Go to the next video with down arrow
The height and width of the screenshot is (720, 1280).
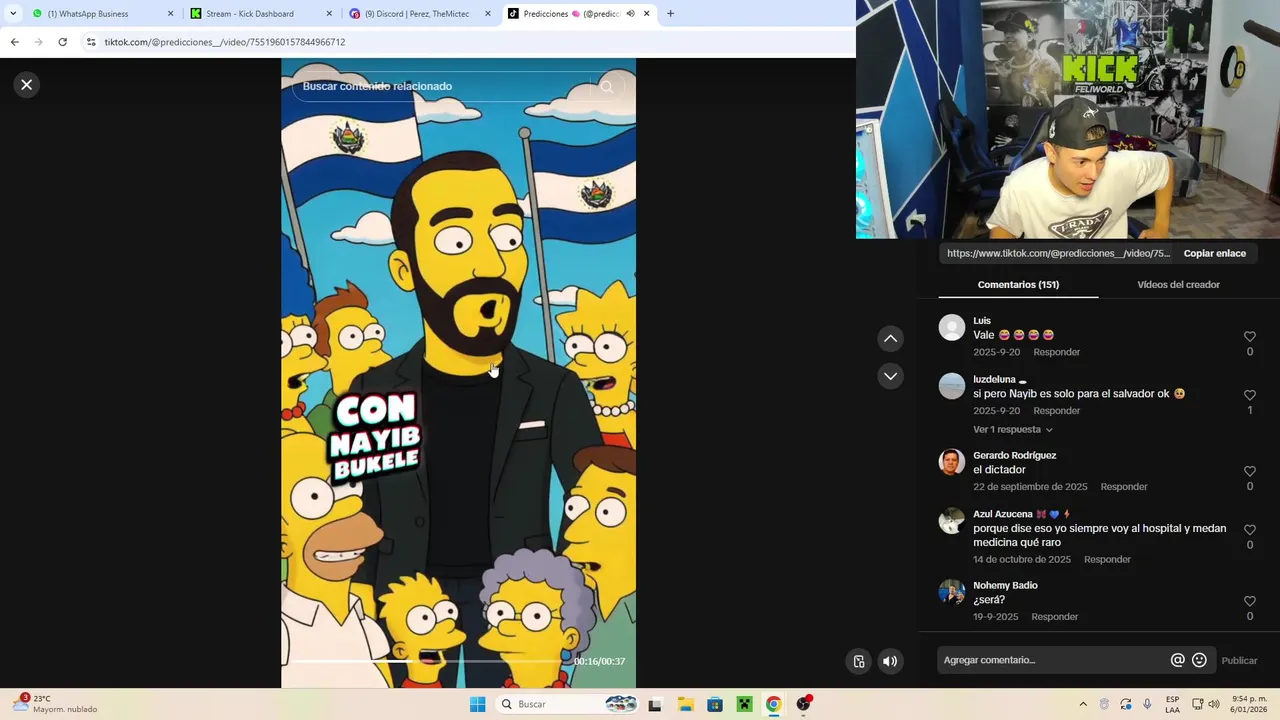point(890,376)
